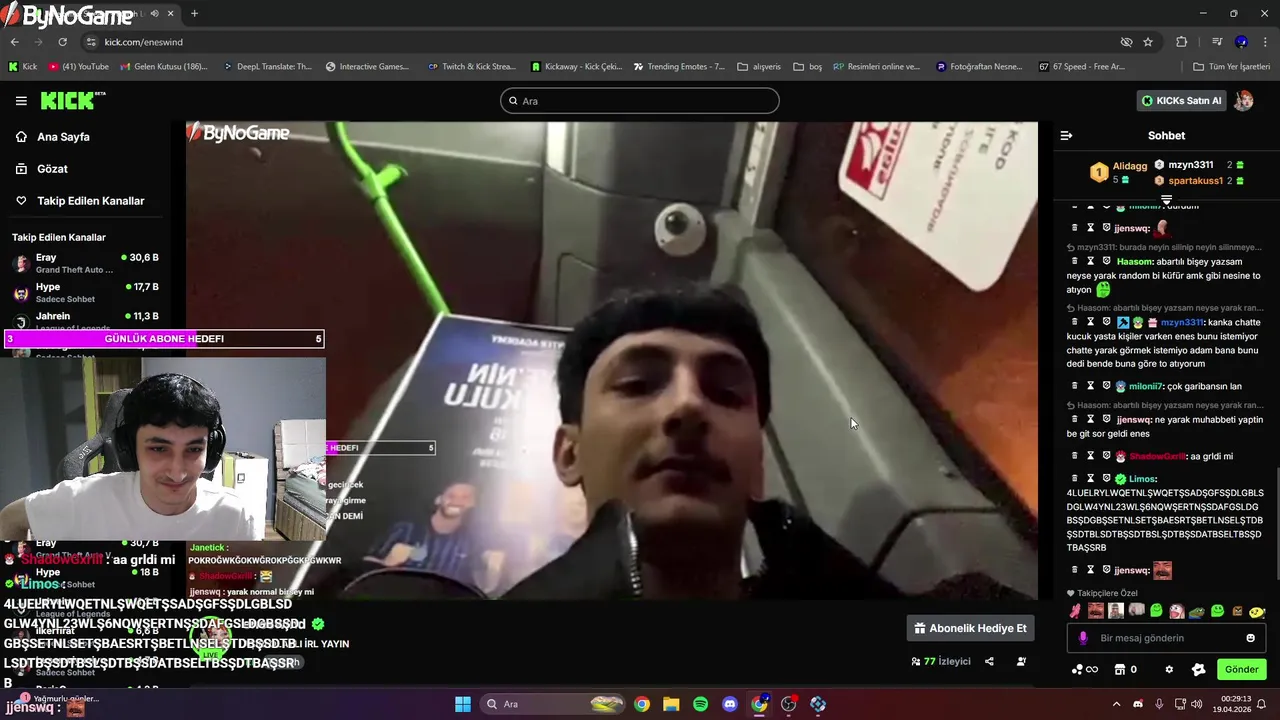
Task: Open Jahrein channel in followed list
Action: pos(85,321)
